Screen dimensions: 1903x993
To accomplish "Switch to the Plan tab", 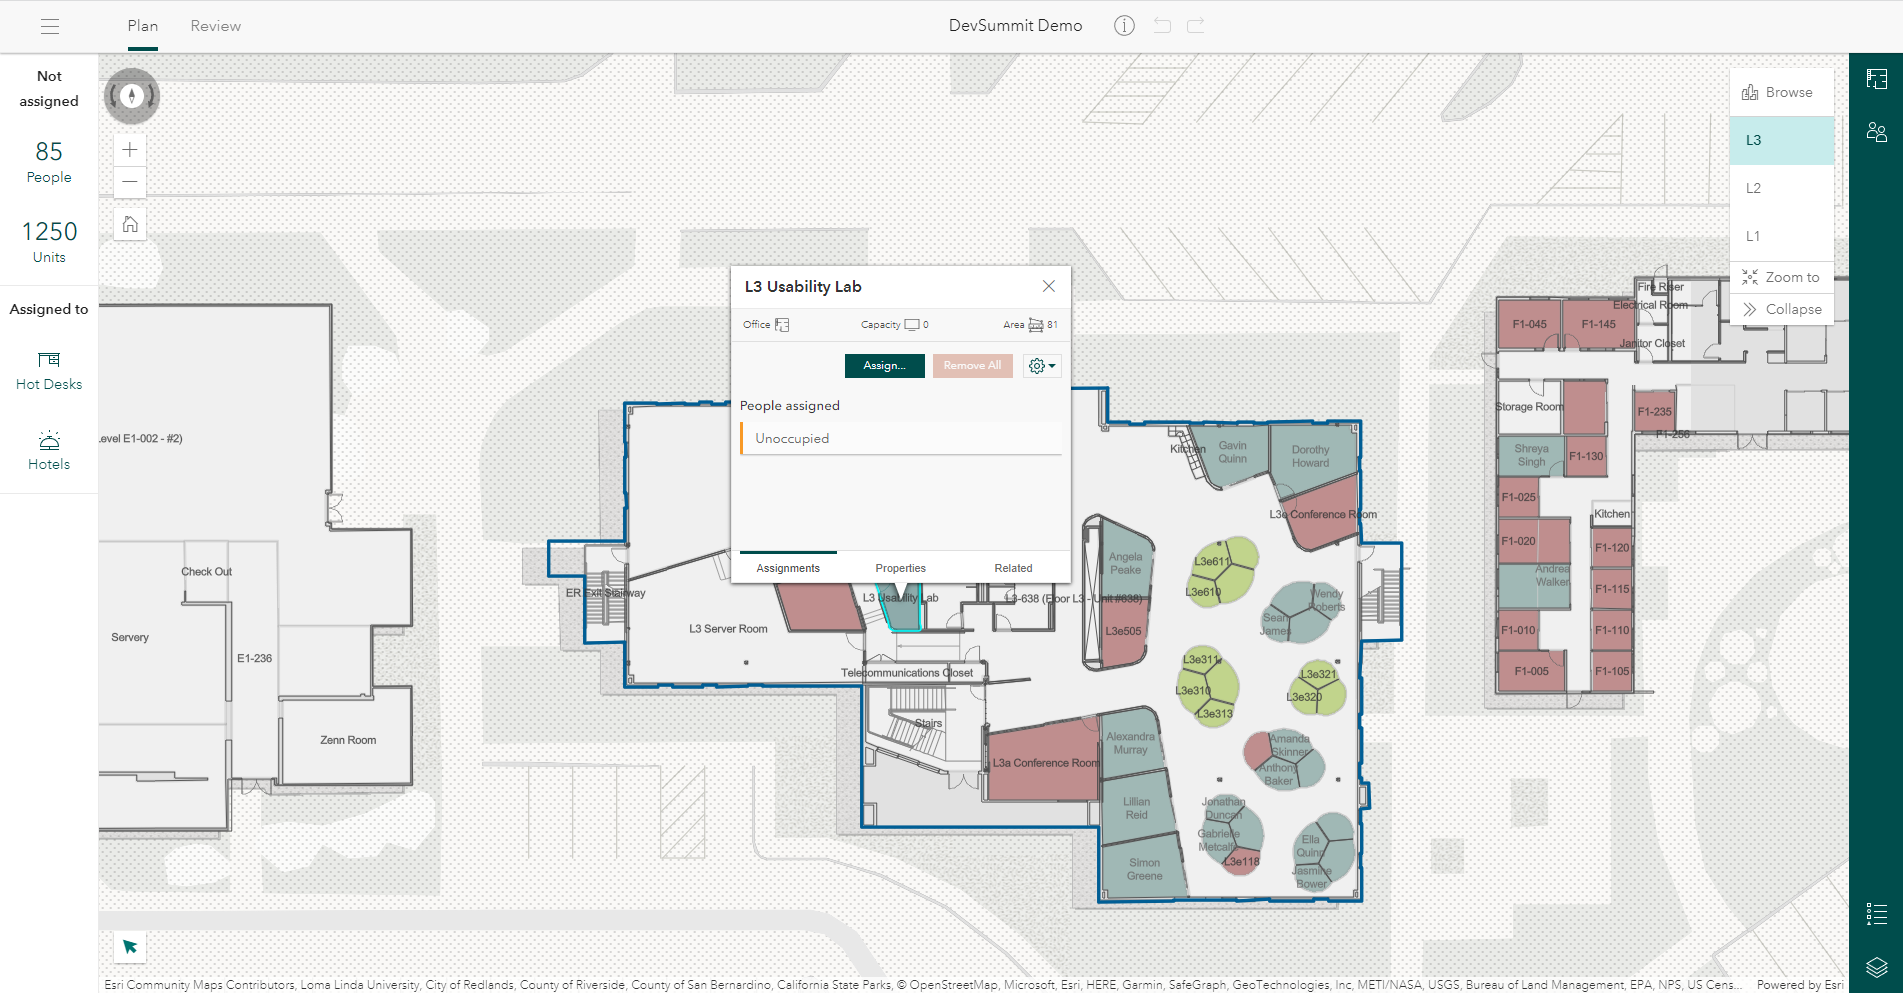I will pos(143,26).
